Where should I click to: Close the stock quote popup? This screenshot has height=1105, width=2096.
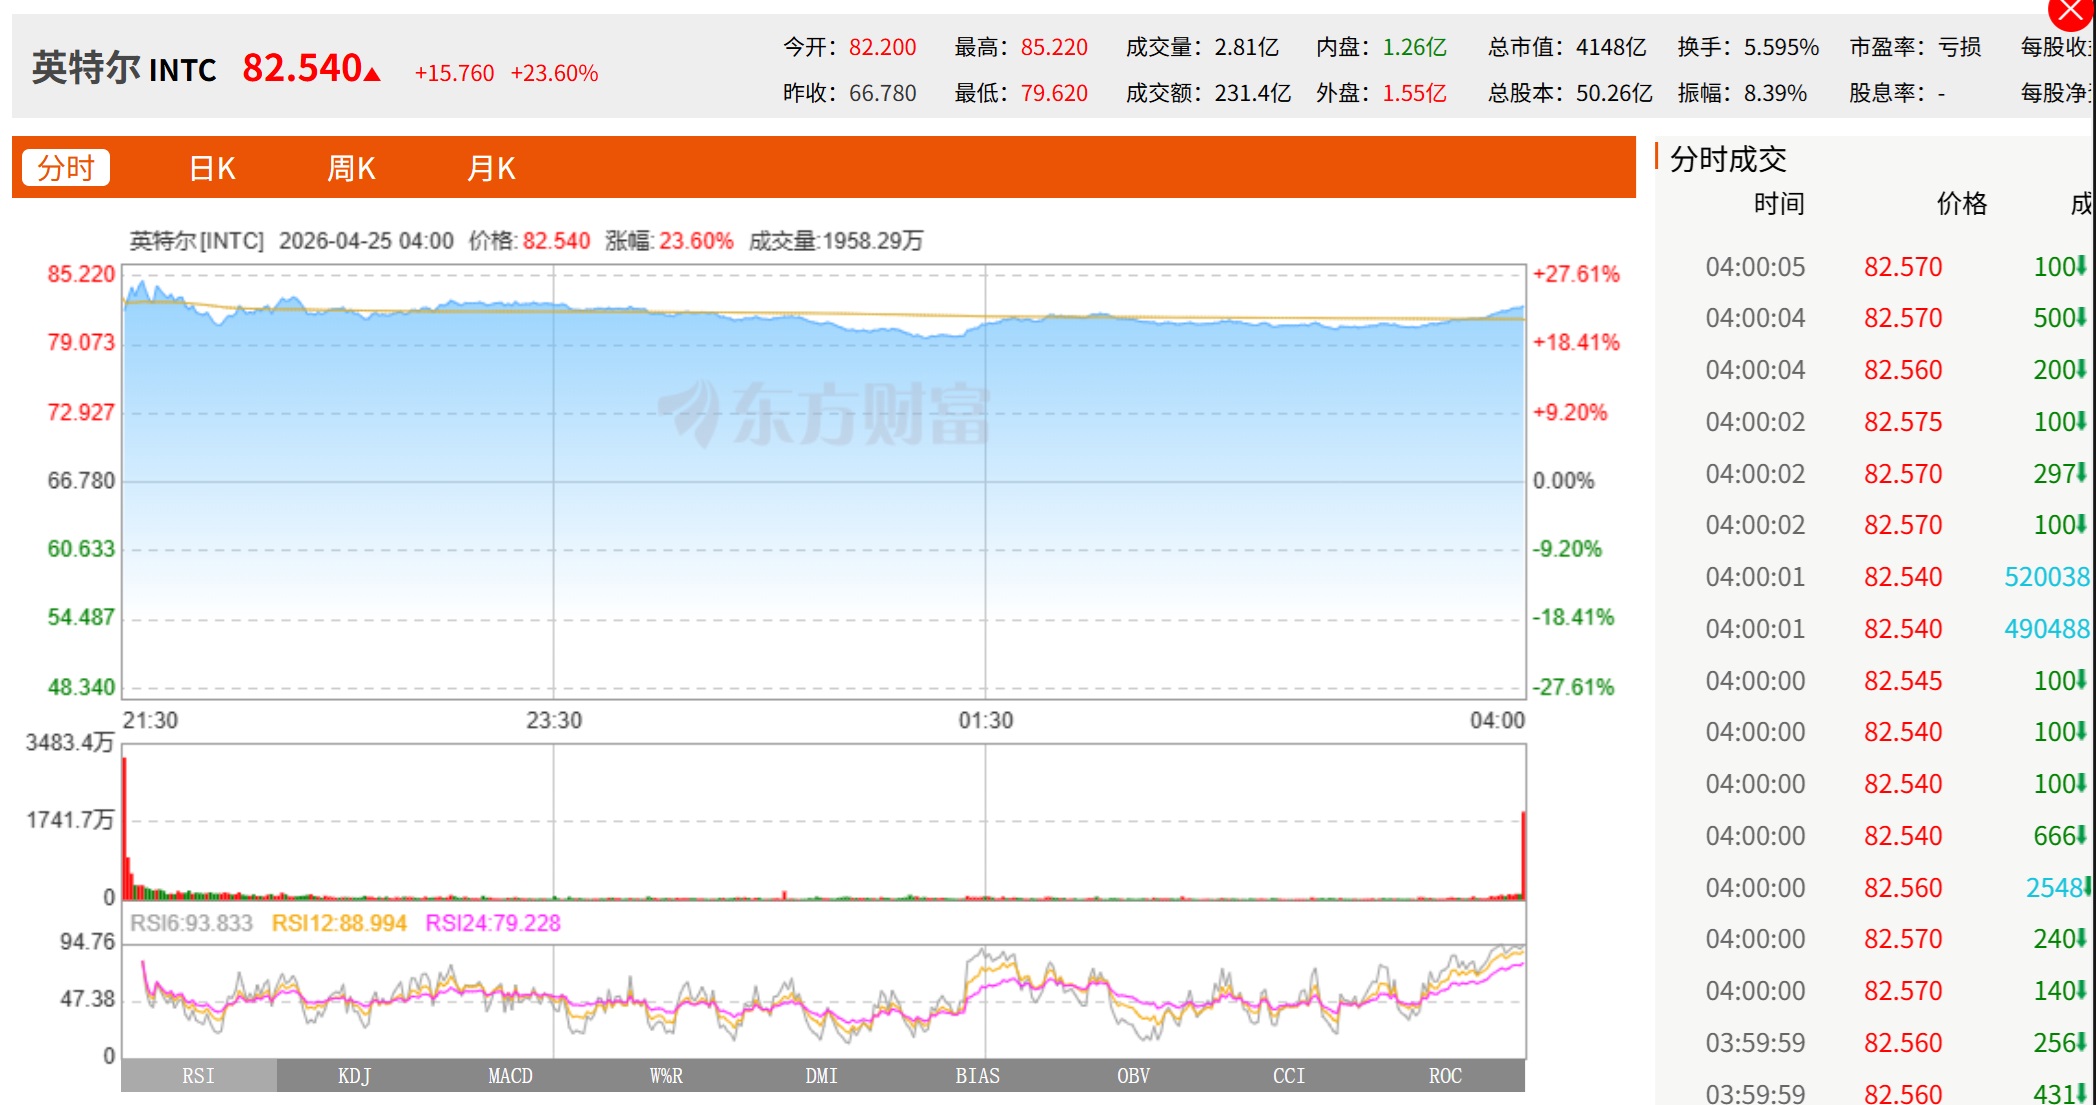click(2072, 12)
